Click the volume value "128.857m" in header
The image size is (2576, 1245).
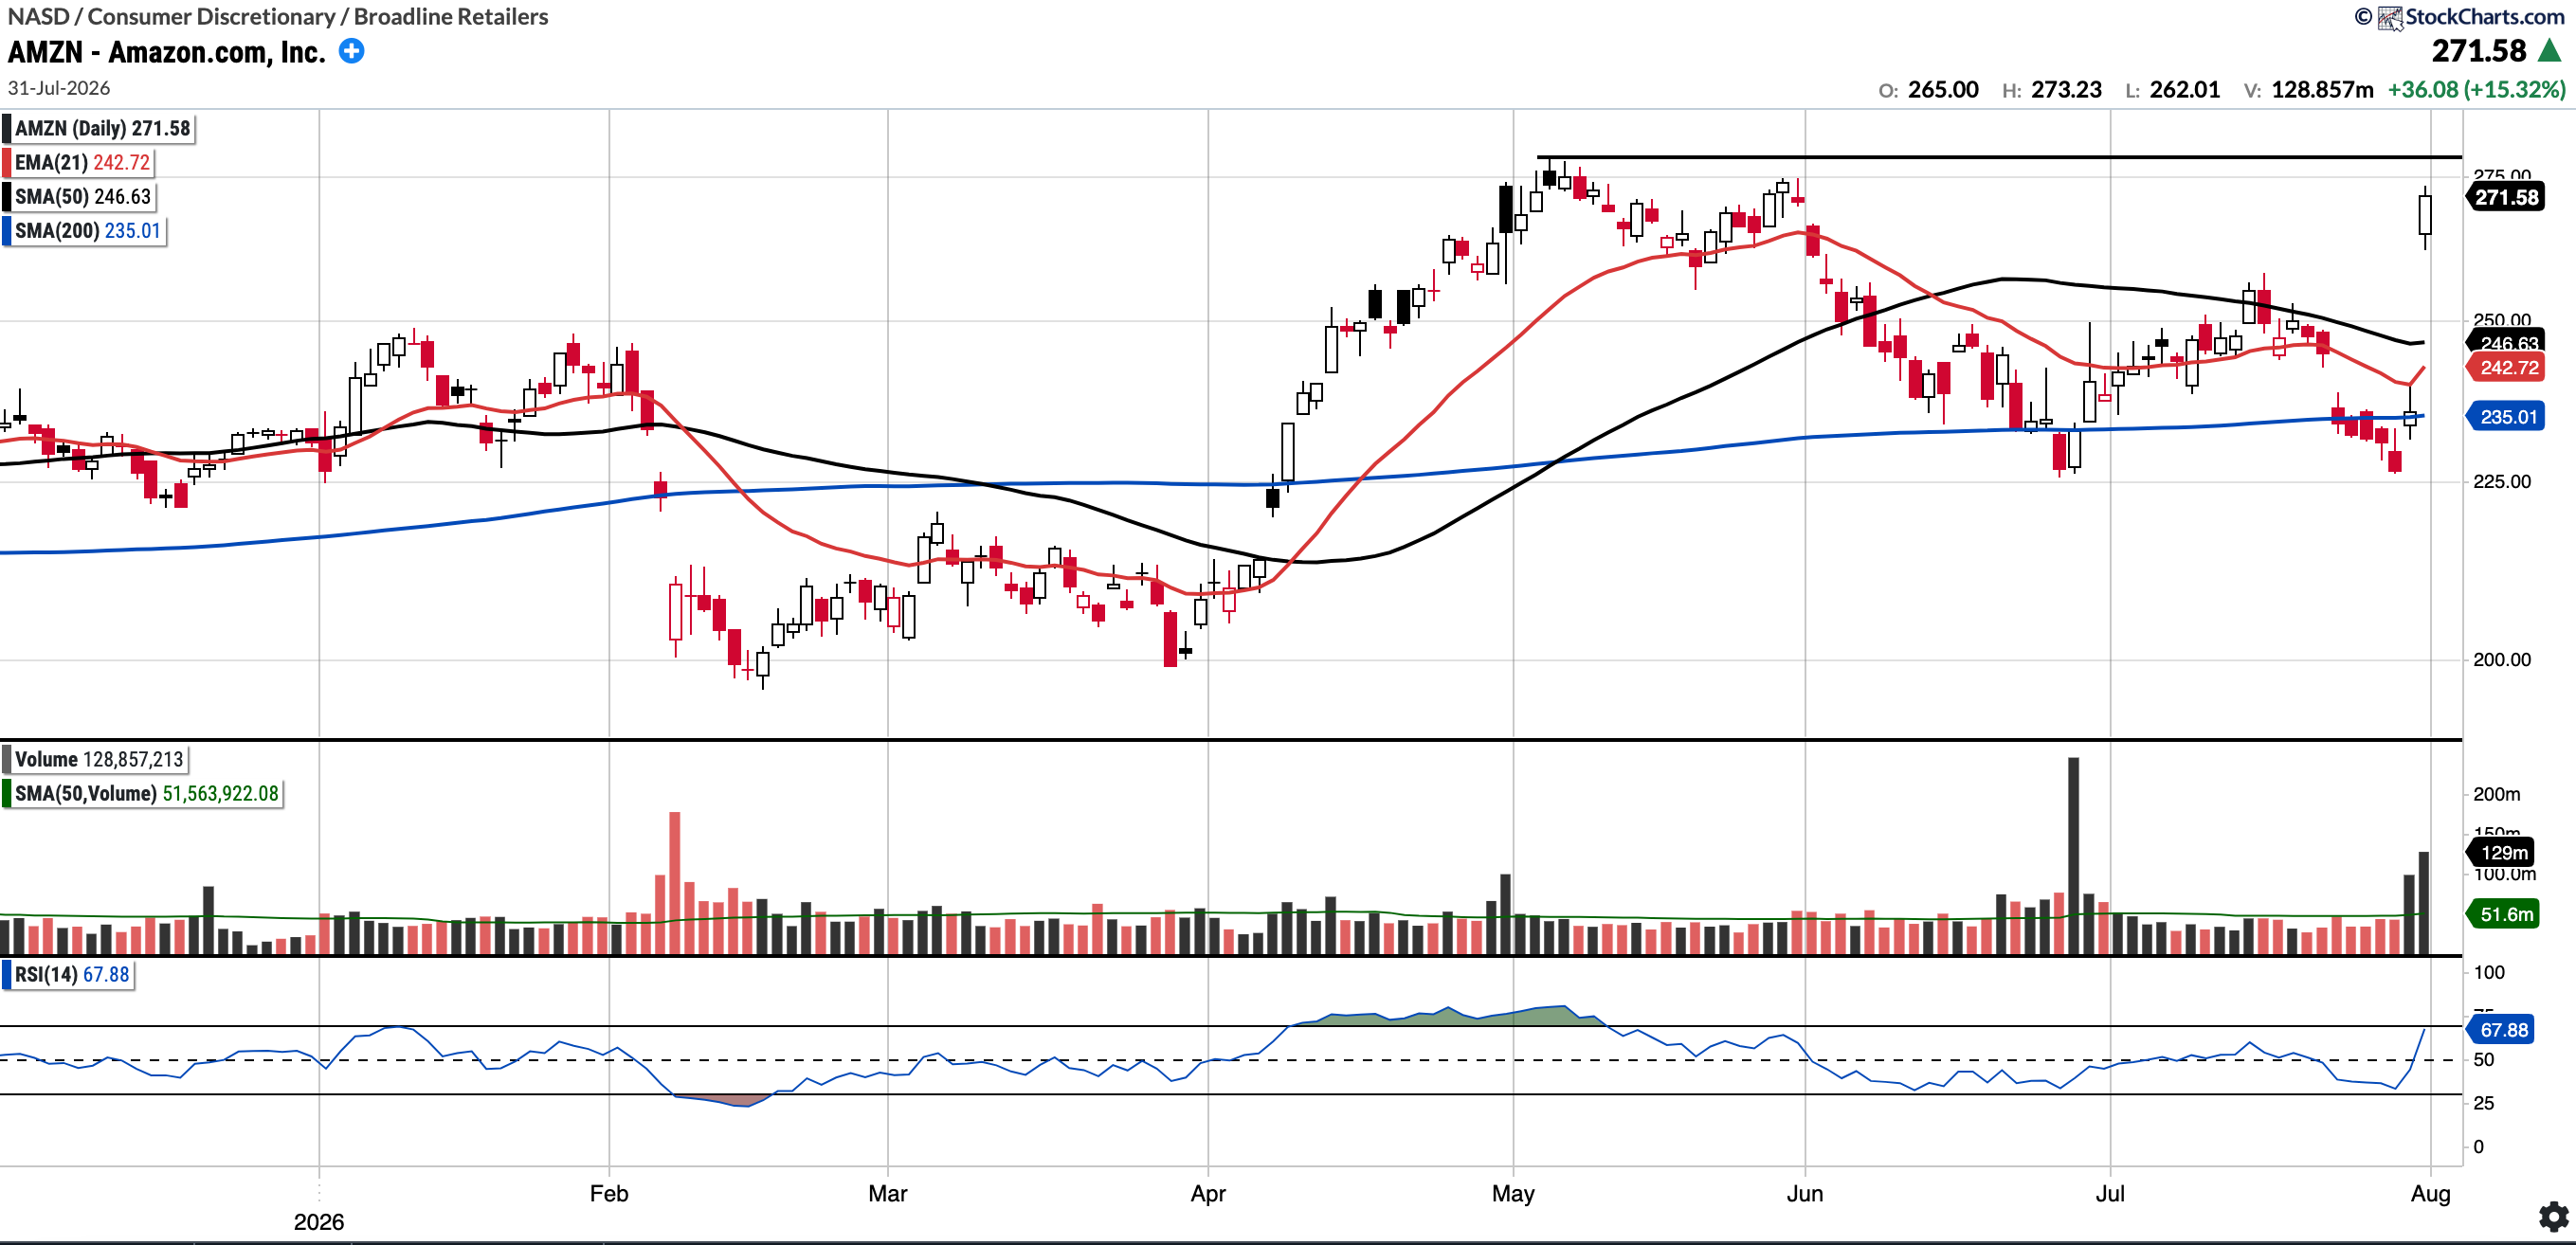click(x=2322, y=89)
